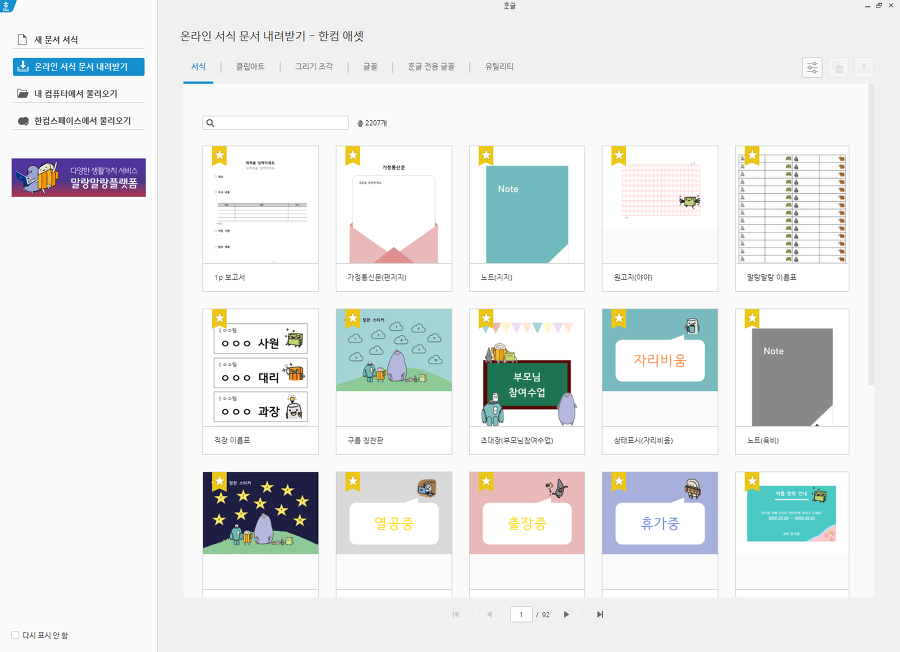Select the 상태표시(자리비움) template

pyautogui.click(x=660, y=381)
